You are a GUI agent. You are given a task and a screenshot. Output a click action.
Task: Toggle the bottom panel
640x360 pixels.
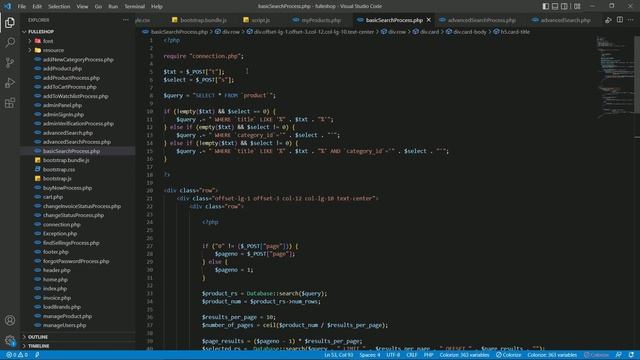pos(555,6)
